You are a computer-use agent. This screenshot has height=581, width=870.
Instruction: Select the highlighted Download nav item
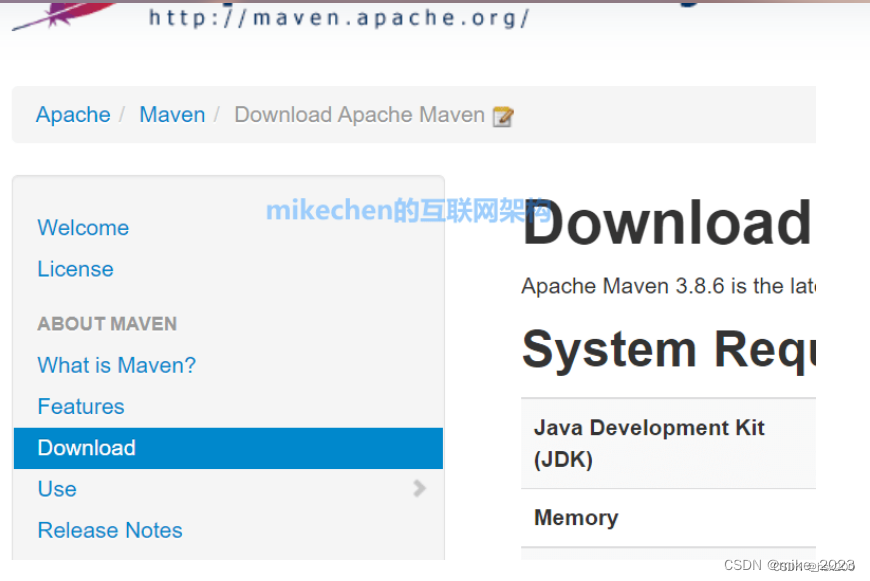coord(86,448)
